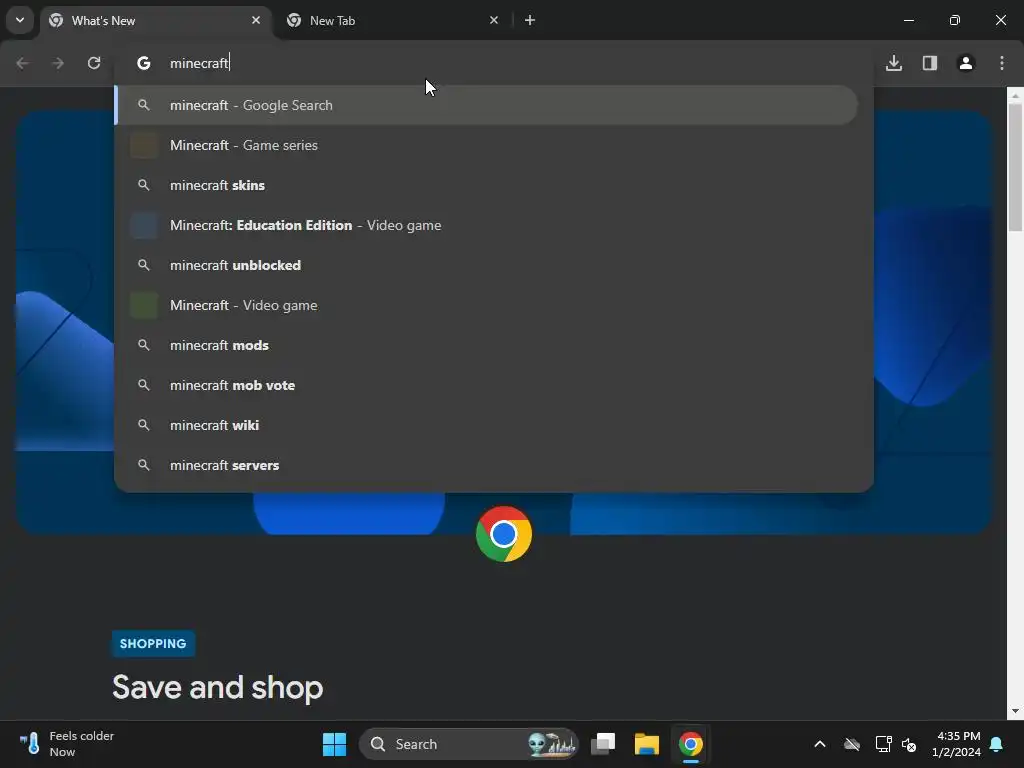Image resolution: width=1024 pixels, height=768 pixels.
Task: Click thumbnail for Minecraft Video game
Action: pyautogui.click(x=144, y=305)
